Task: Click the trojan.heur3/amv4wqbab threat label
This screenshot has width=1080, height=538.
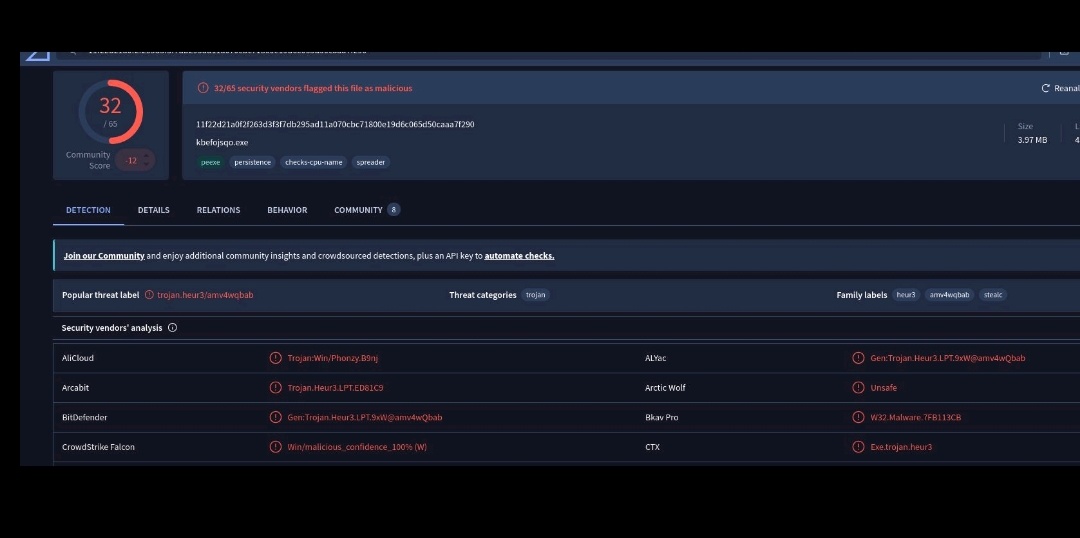Action: [x=205, y=295]
